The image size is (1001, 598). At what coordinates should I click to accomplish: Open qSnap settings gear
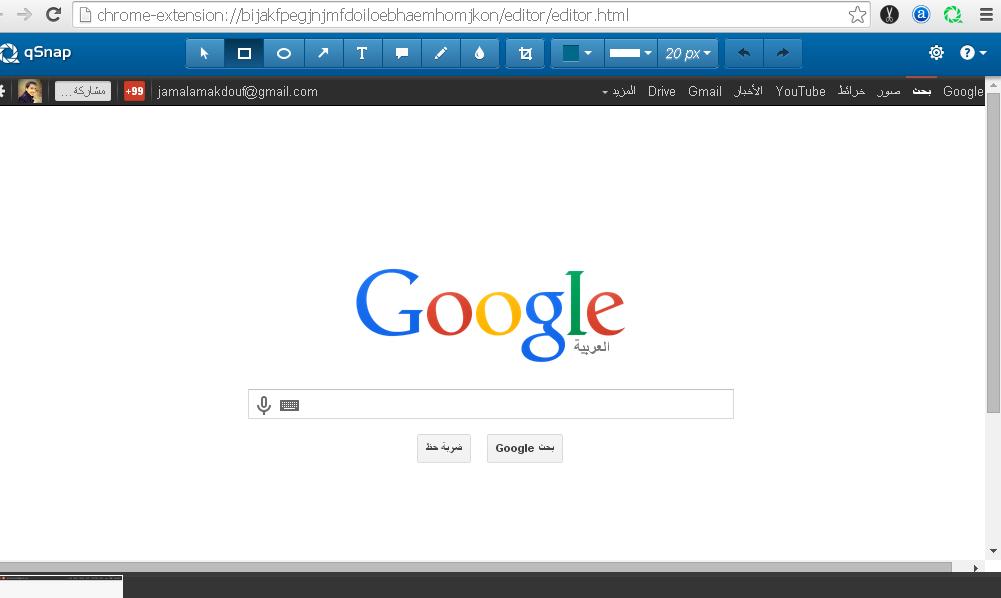[x=936, y=52]
